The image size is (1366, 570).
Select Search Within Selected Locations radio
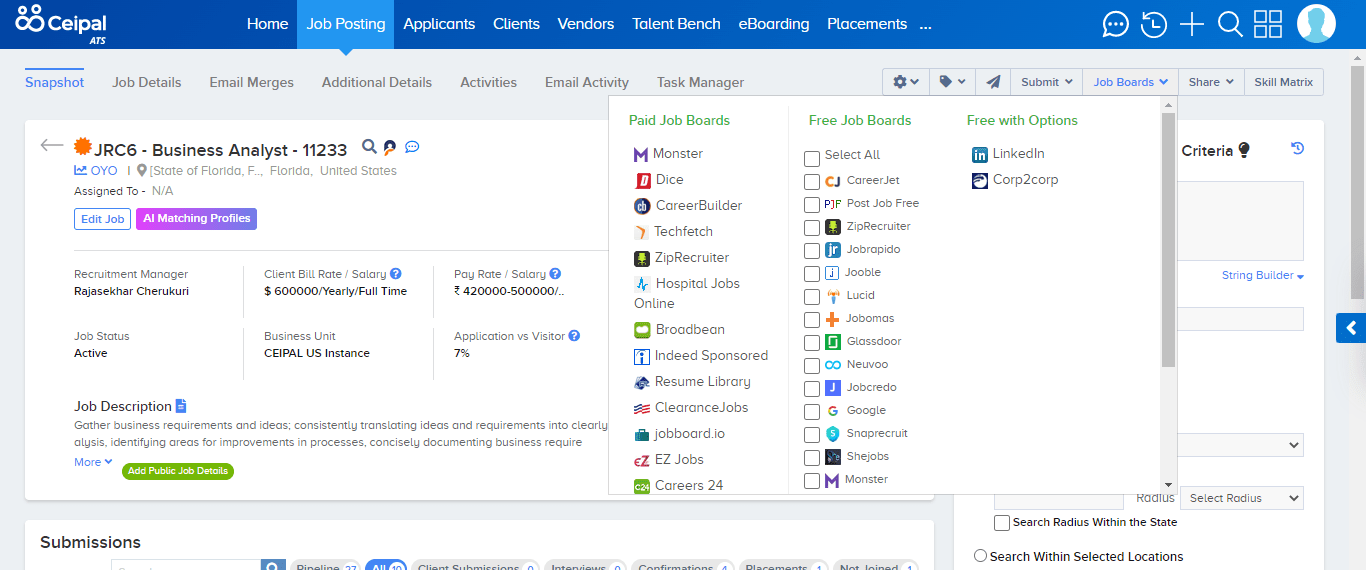tap(980, 556)
